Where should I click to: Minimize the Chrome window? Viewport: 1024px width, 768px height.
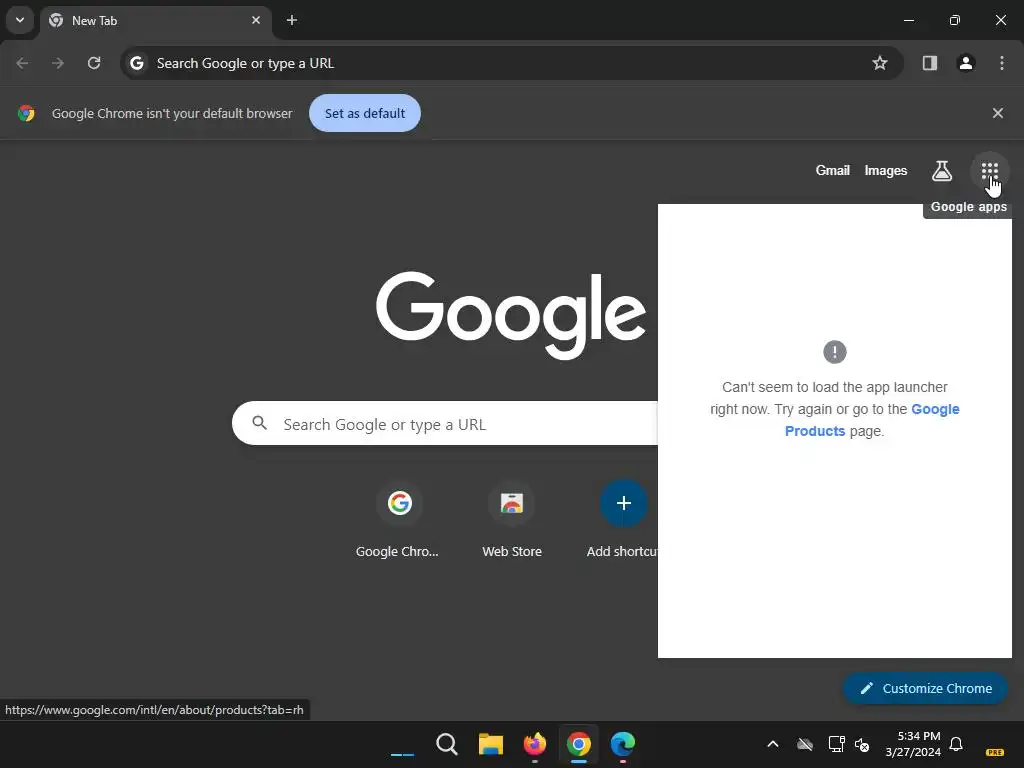click(x=908, y=20)
